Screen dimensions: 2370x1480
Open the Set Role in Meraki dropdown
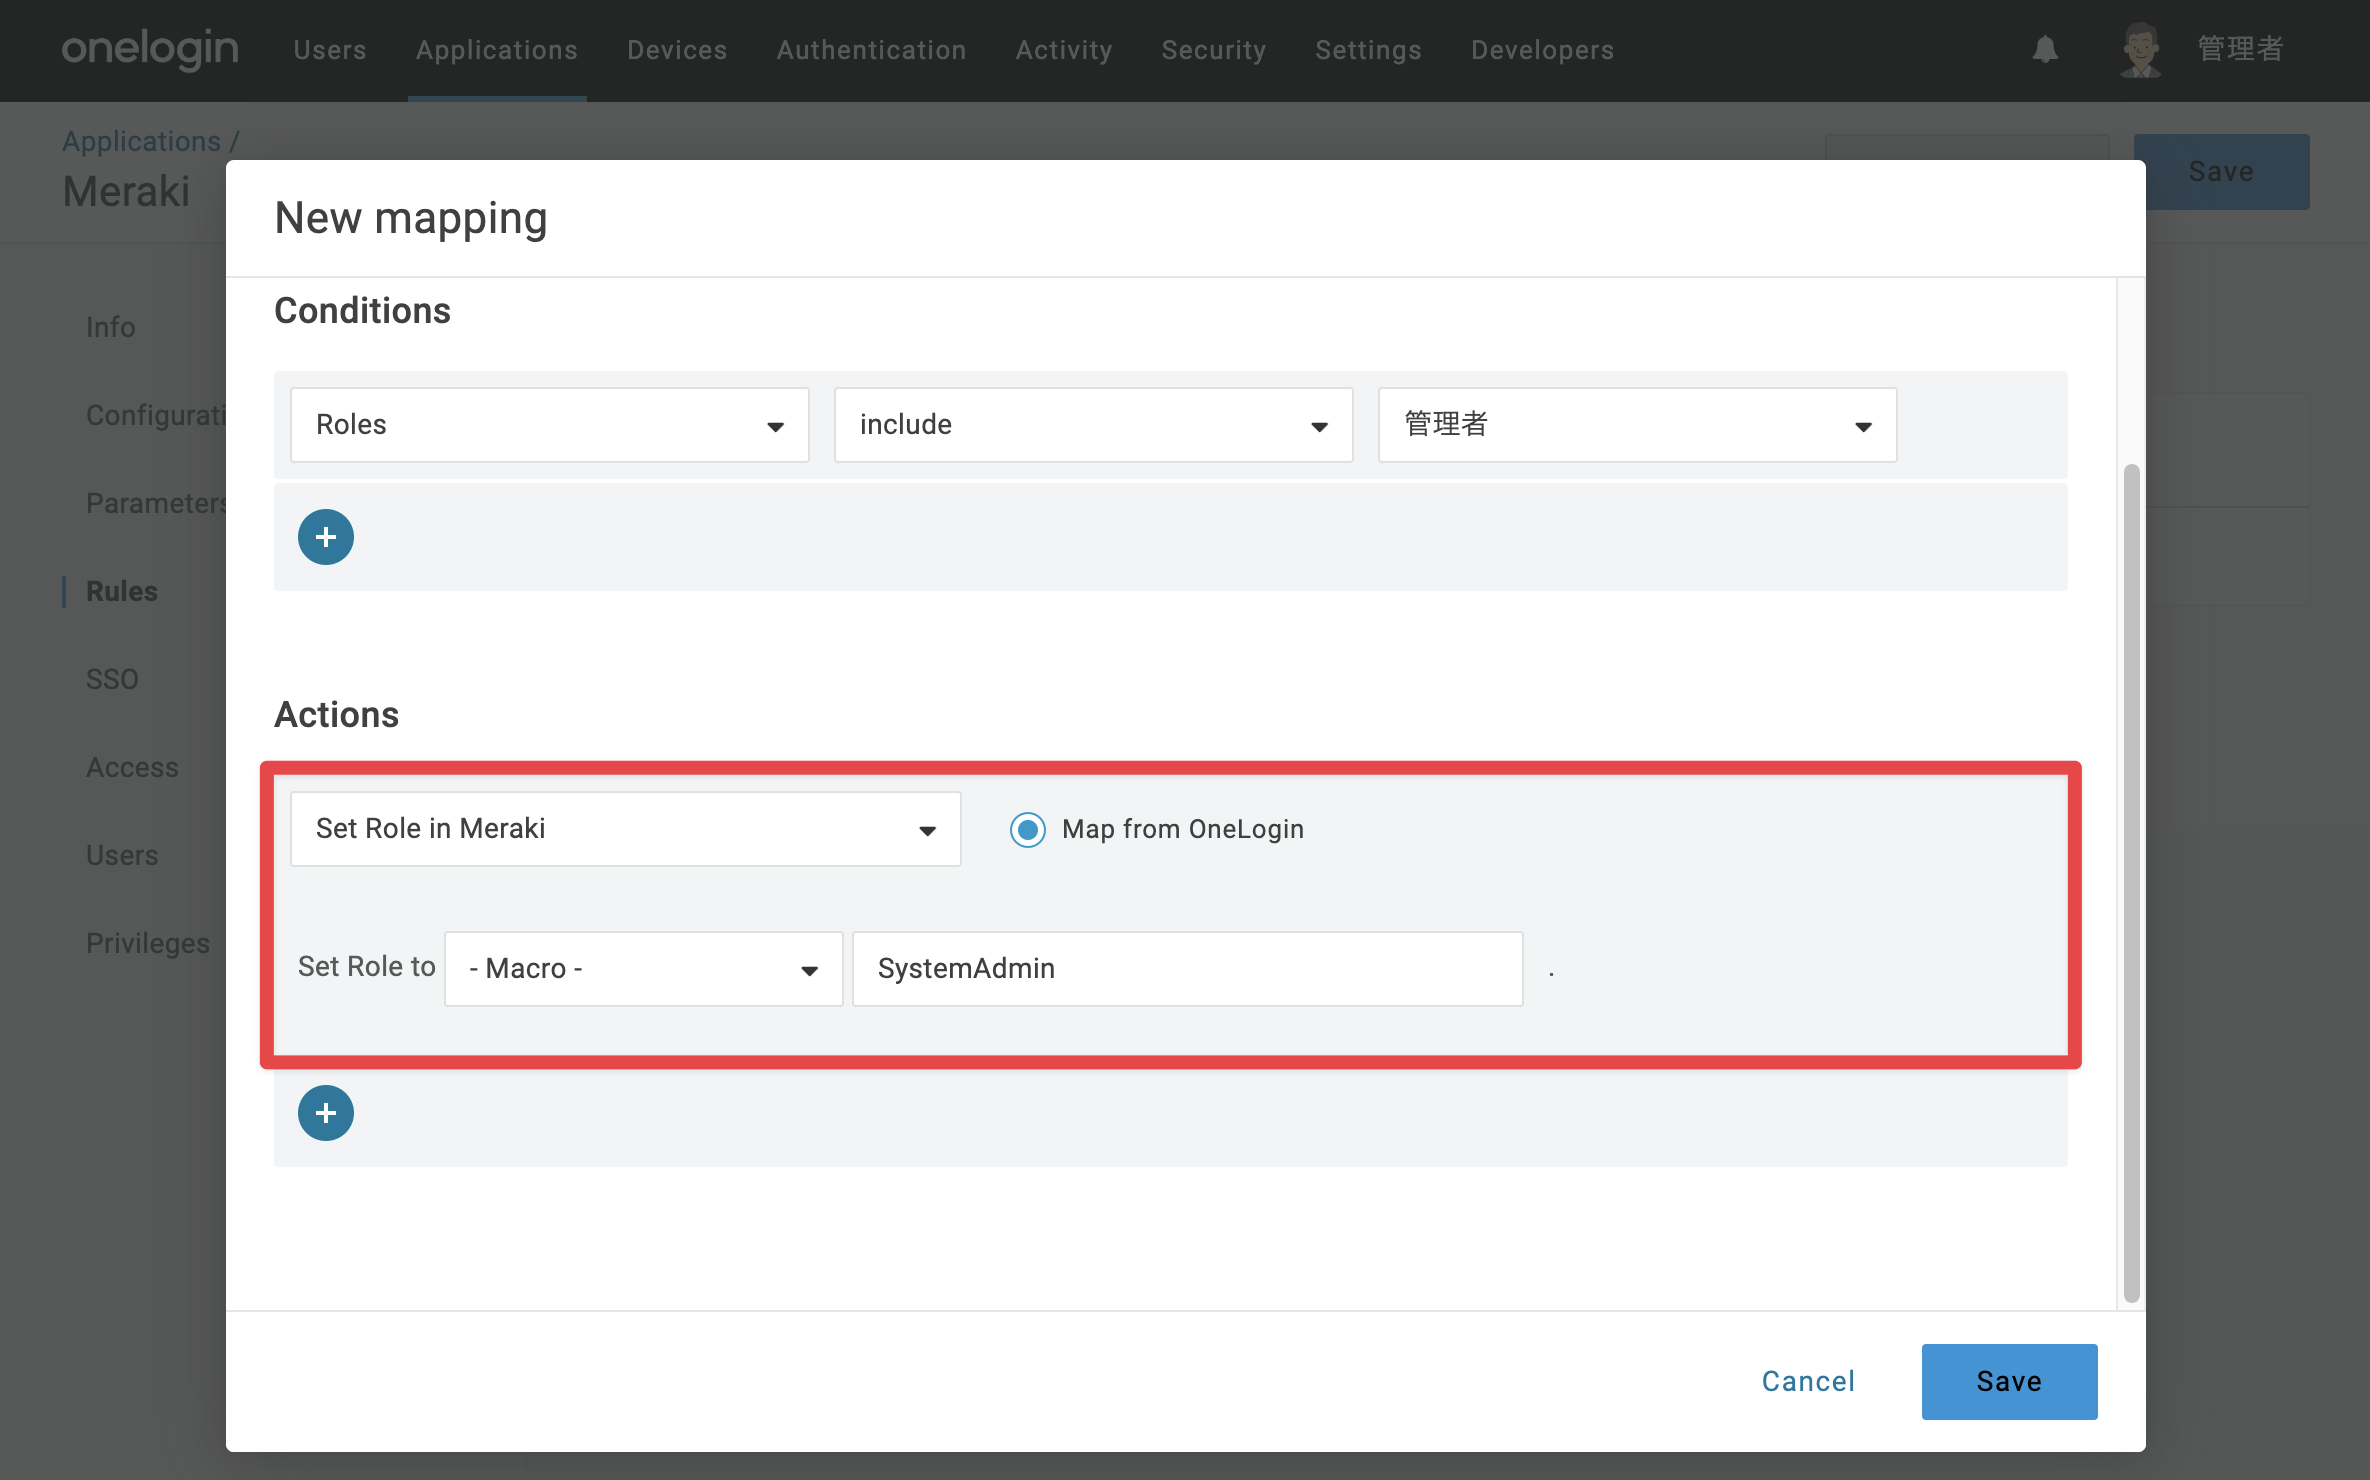pyautogui.click(x=626, y=829)
